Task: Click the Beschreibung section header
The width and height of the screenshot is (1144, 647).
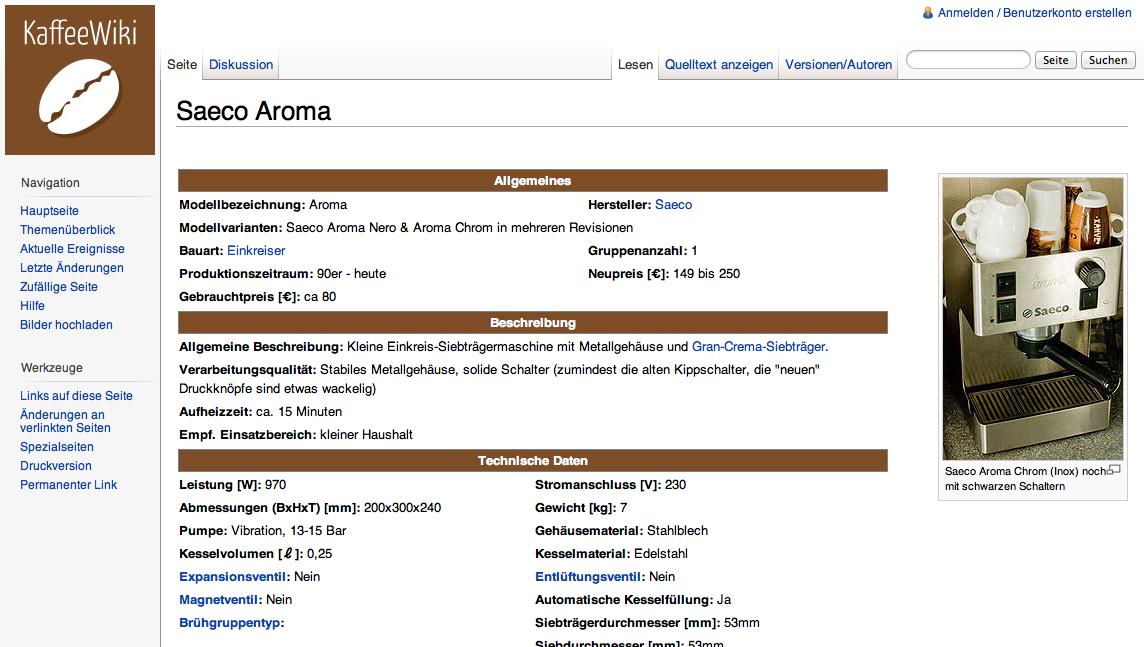Action: [533, 322]
